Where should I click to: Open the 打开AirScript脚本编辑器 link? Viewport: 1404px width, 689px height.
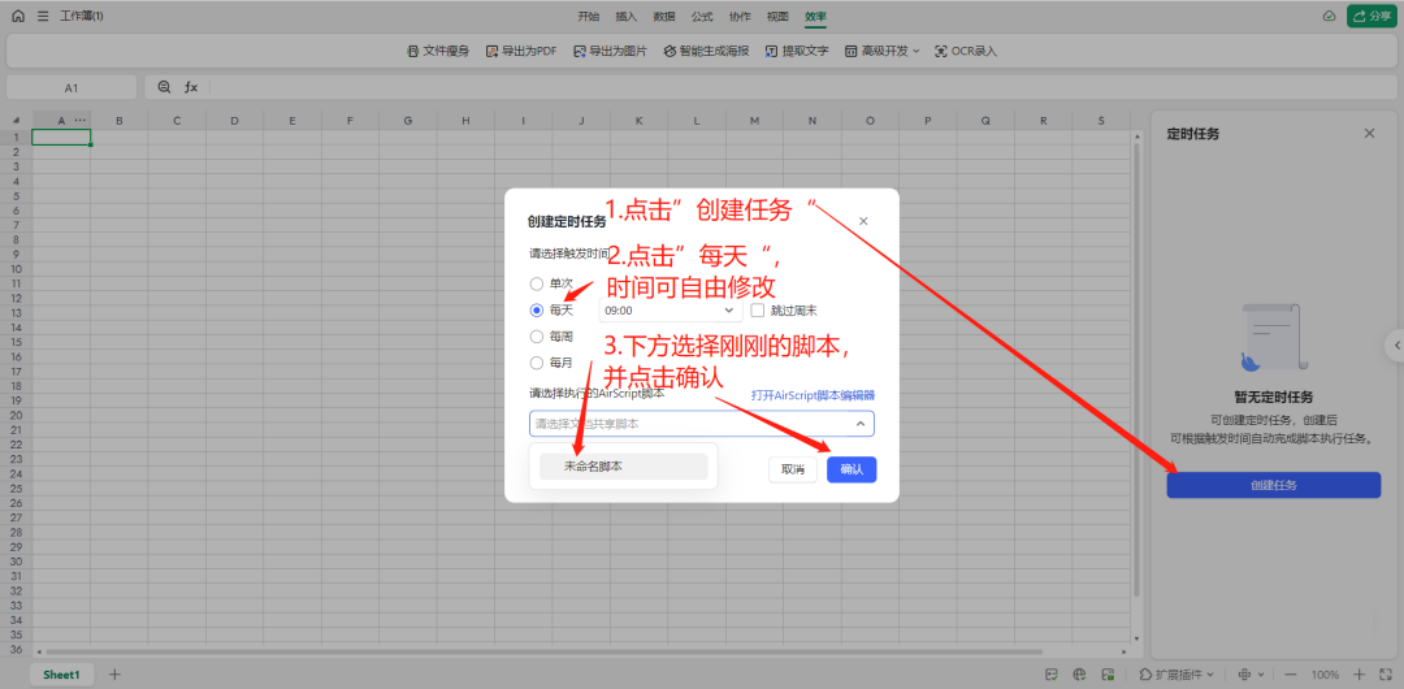(x=813, y=395)
